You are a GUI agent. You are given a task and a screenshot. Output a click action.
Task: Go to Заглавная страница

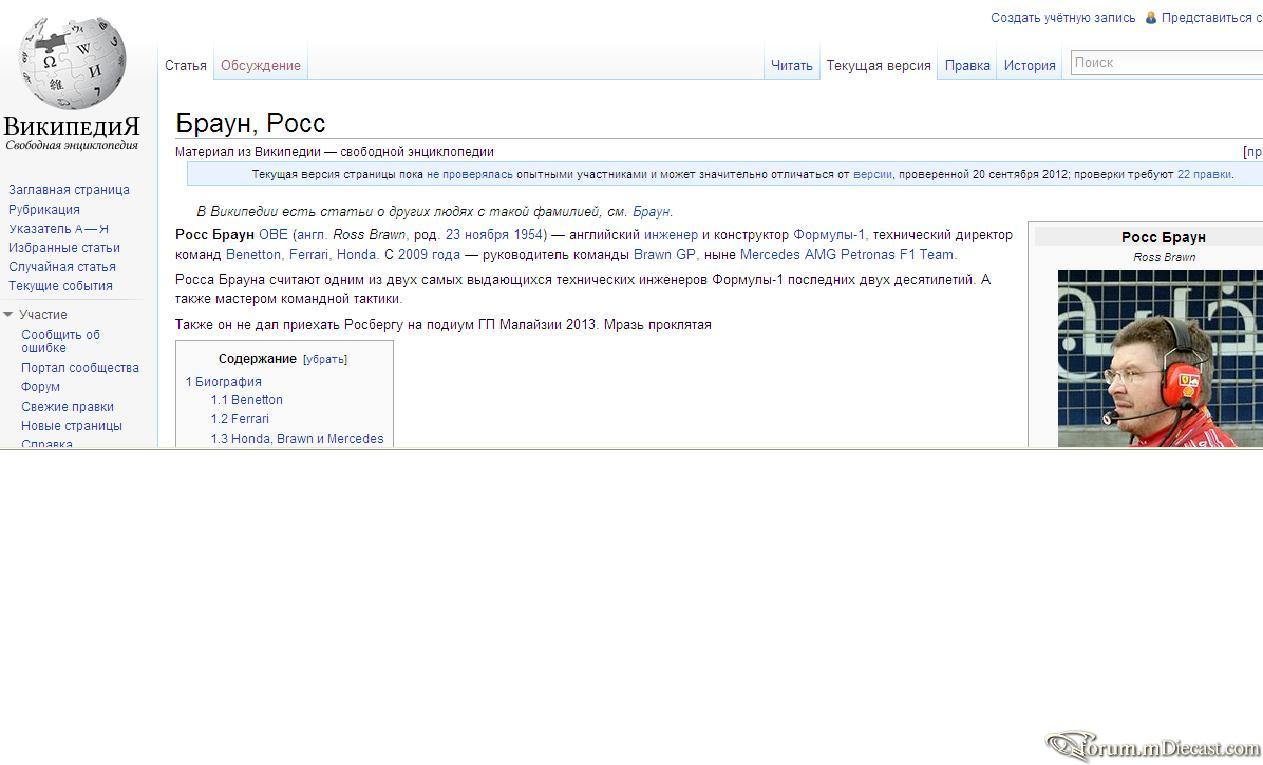(x=69, y=190)
